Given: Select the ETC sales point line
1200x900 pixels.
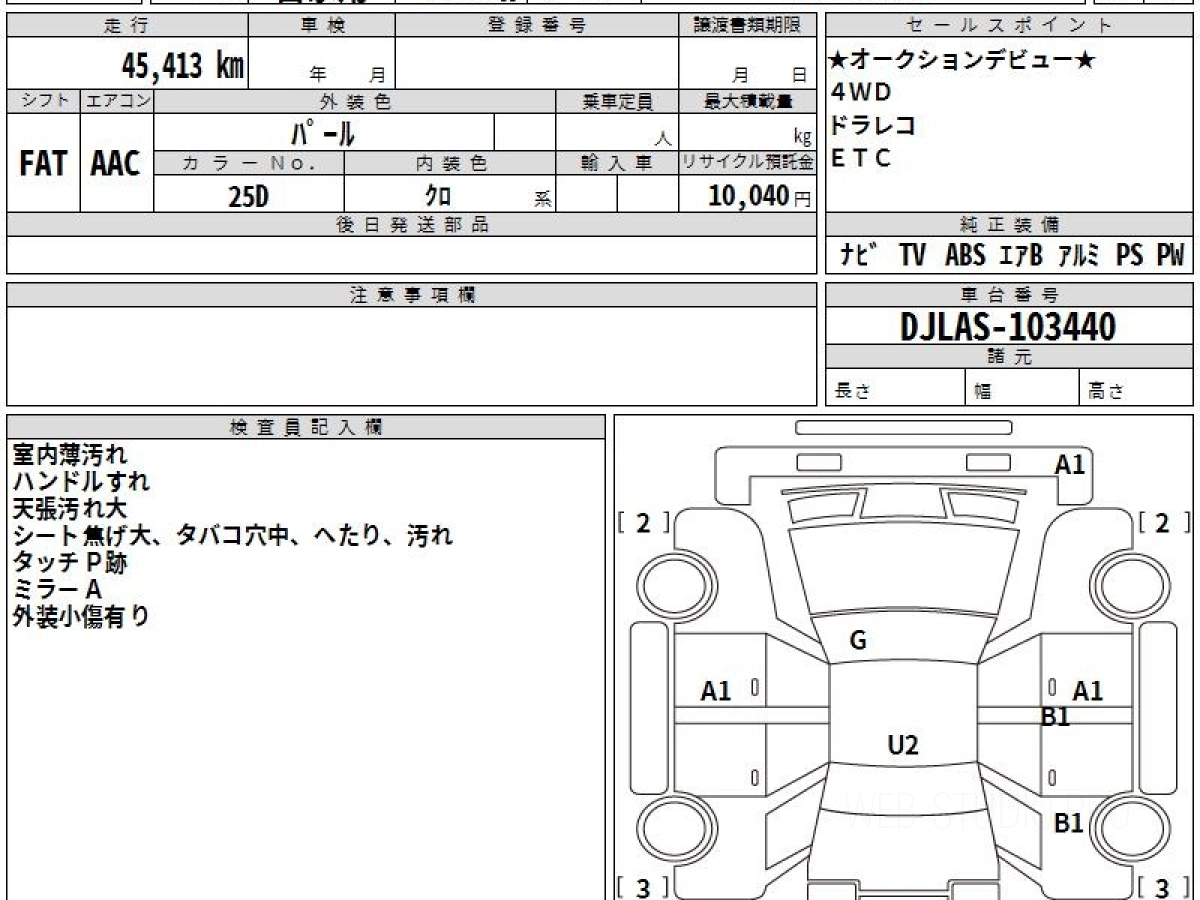Looking at the screenshot, I should 860,158.
